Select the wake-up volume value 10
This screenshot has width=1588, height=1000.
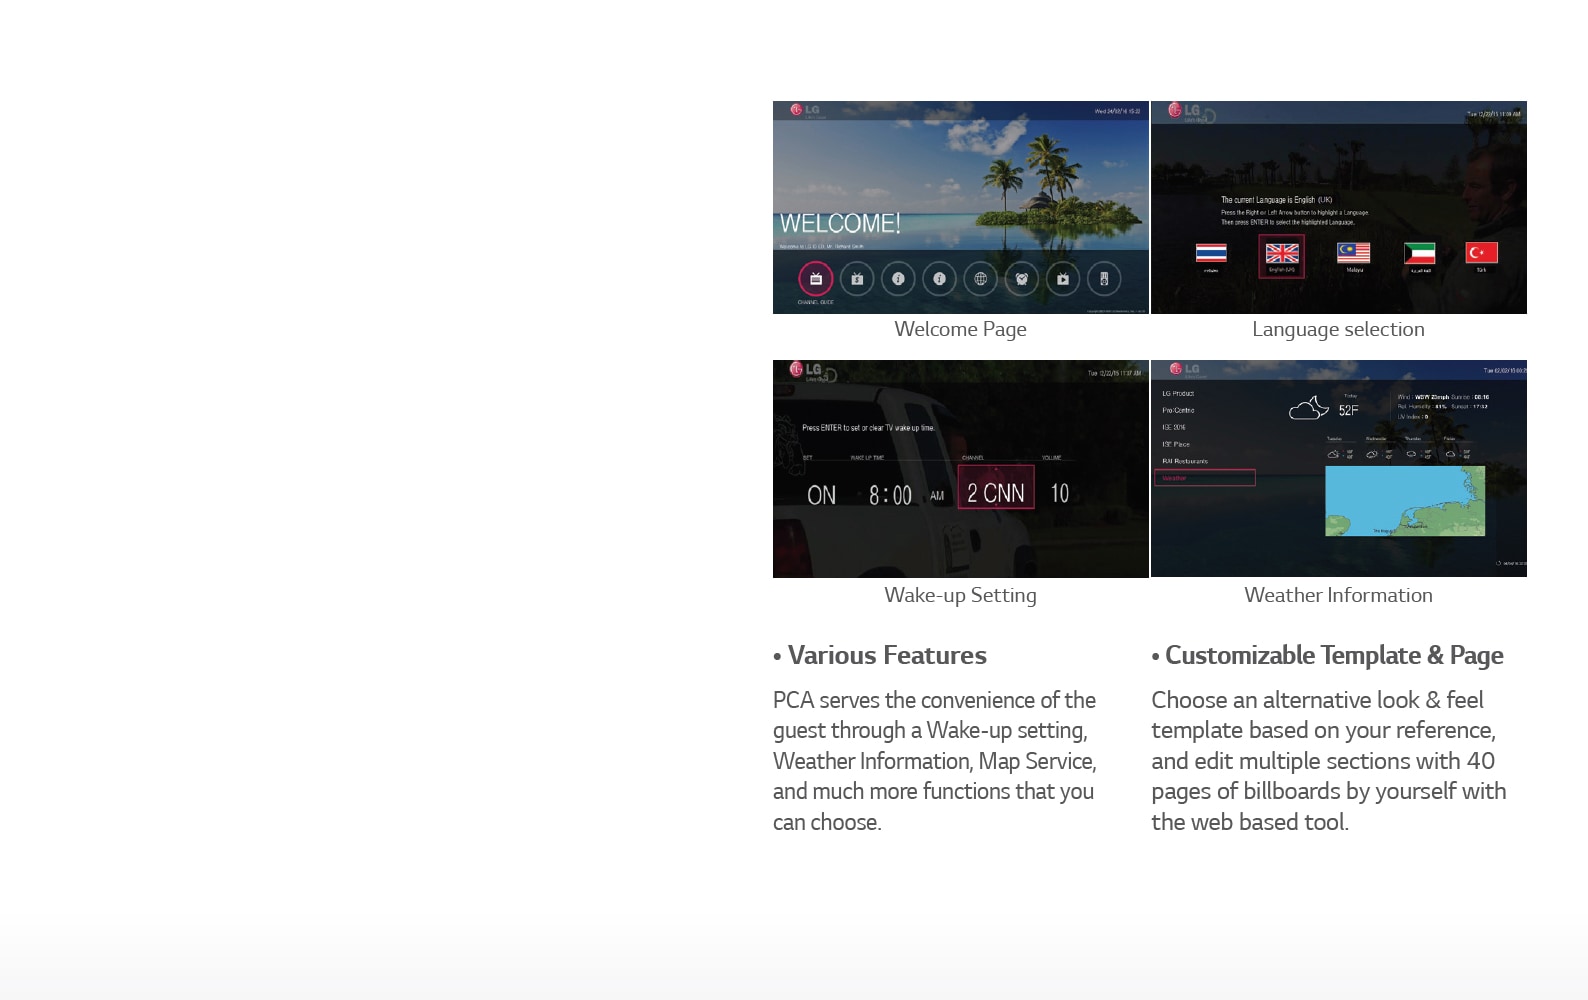(x=1059, y=493)
